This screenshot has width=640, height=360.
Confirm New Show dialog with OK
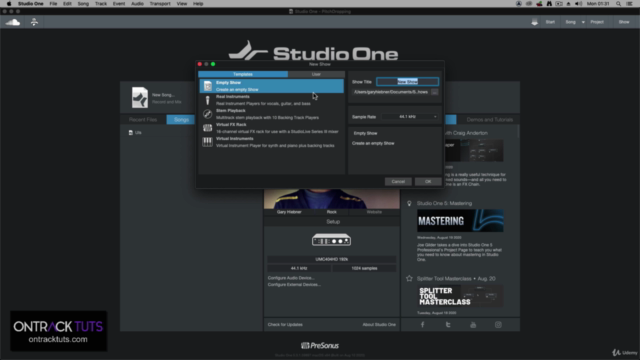[x=428, y=182]
